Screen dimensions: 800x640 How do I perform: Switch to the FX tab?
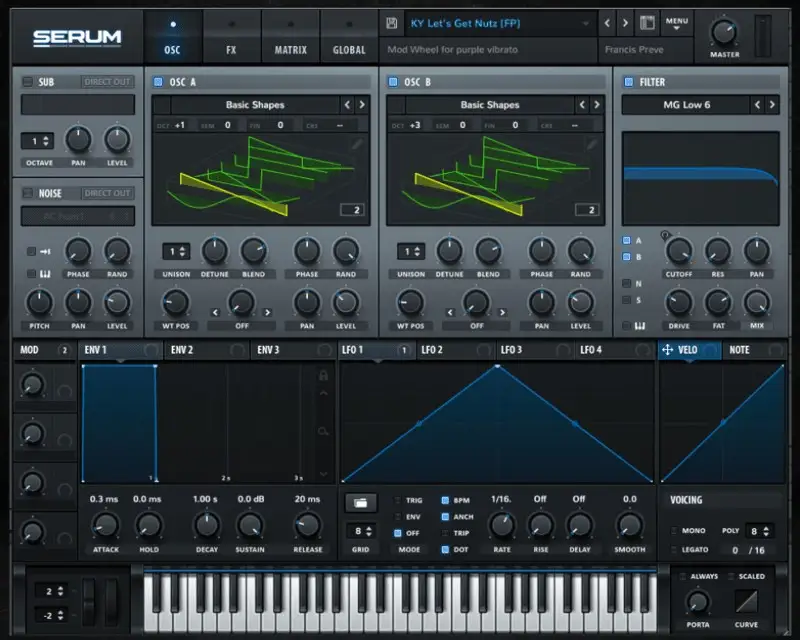click(231, 49)
